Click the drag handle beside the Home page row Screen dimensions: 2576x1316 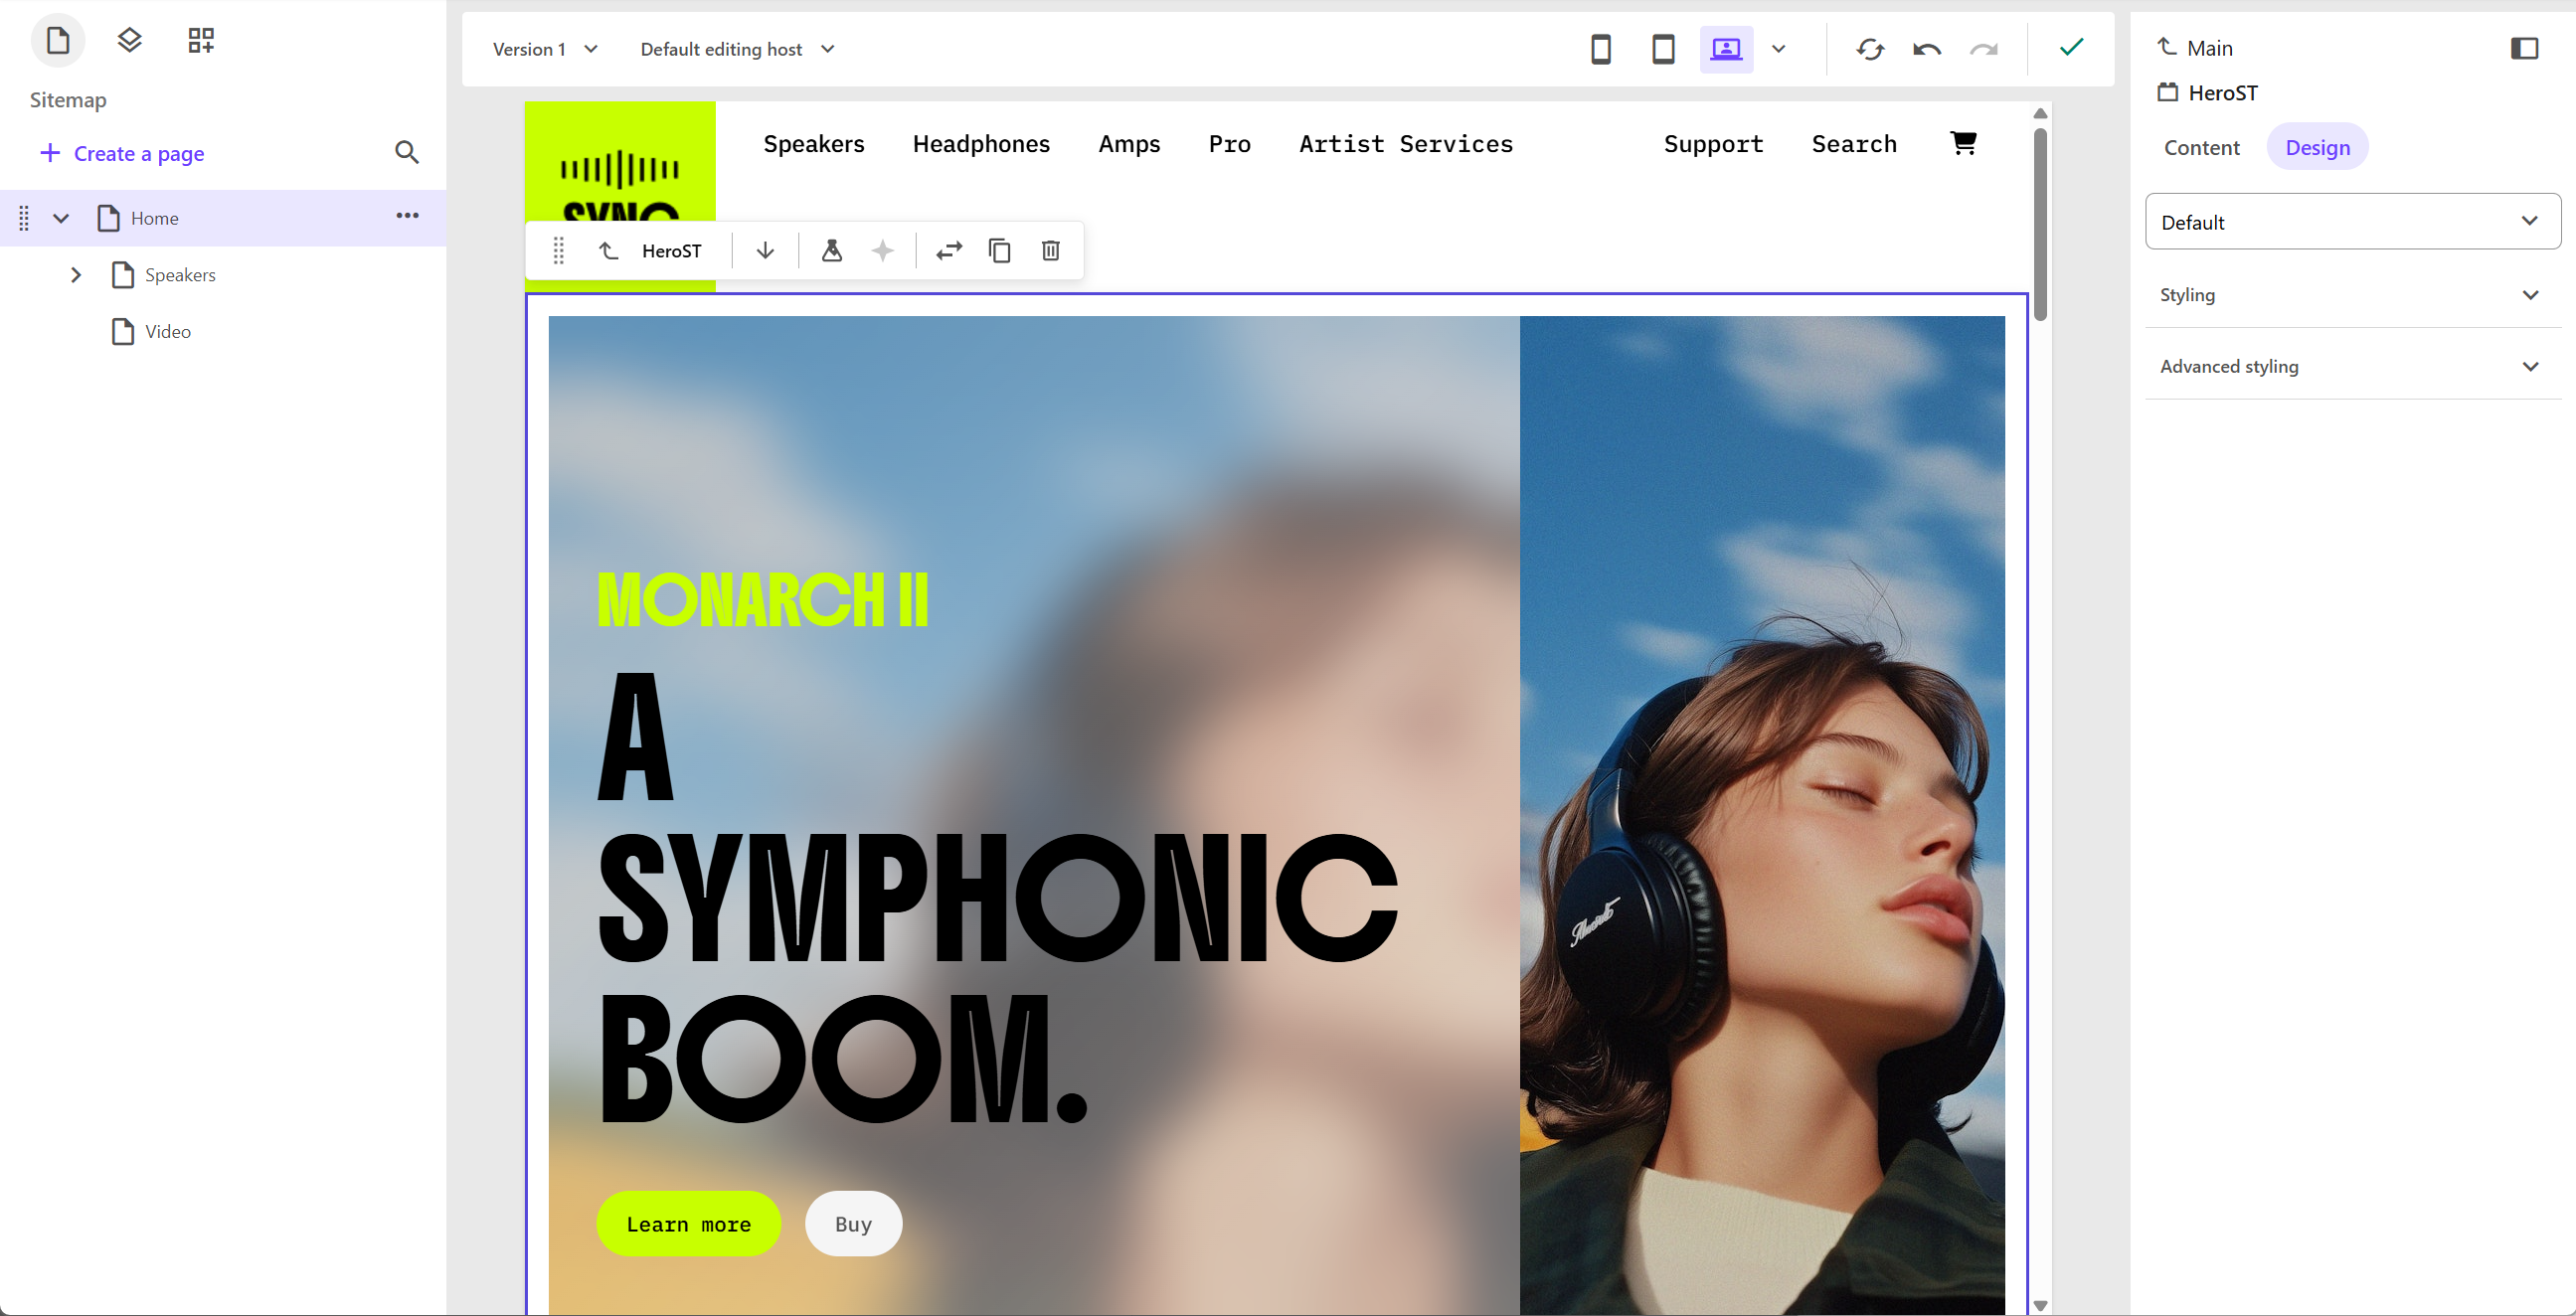tap(24, 218)
